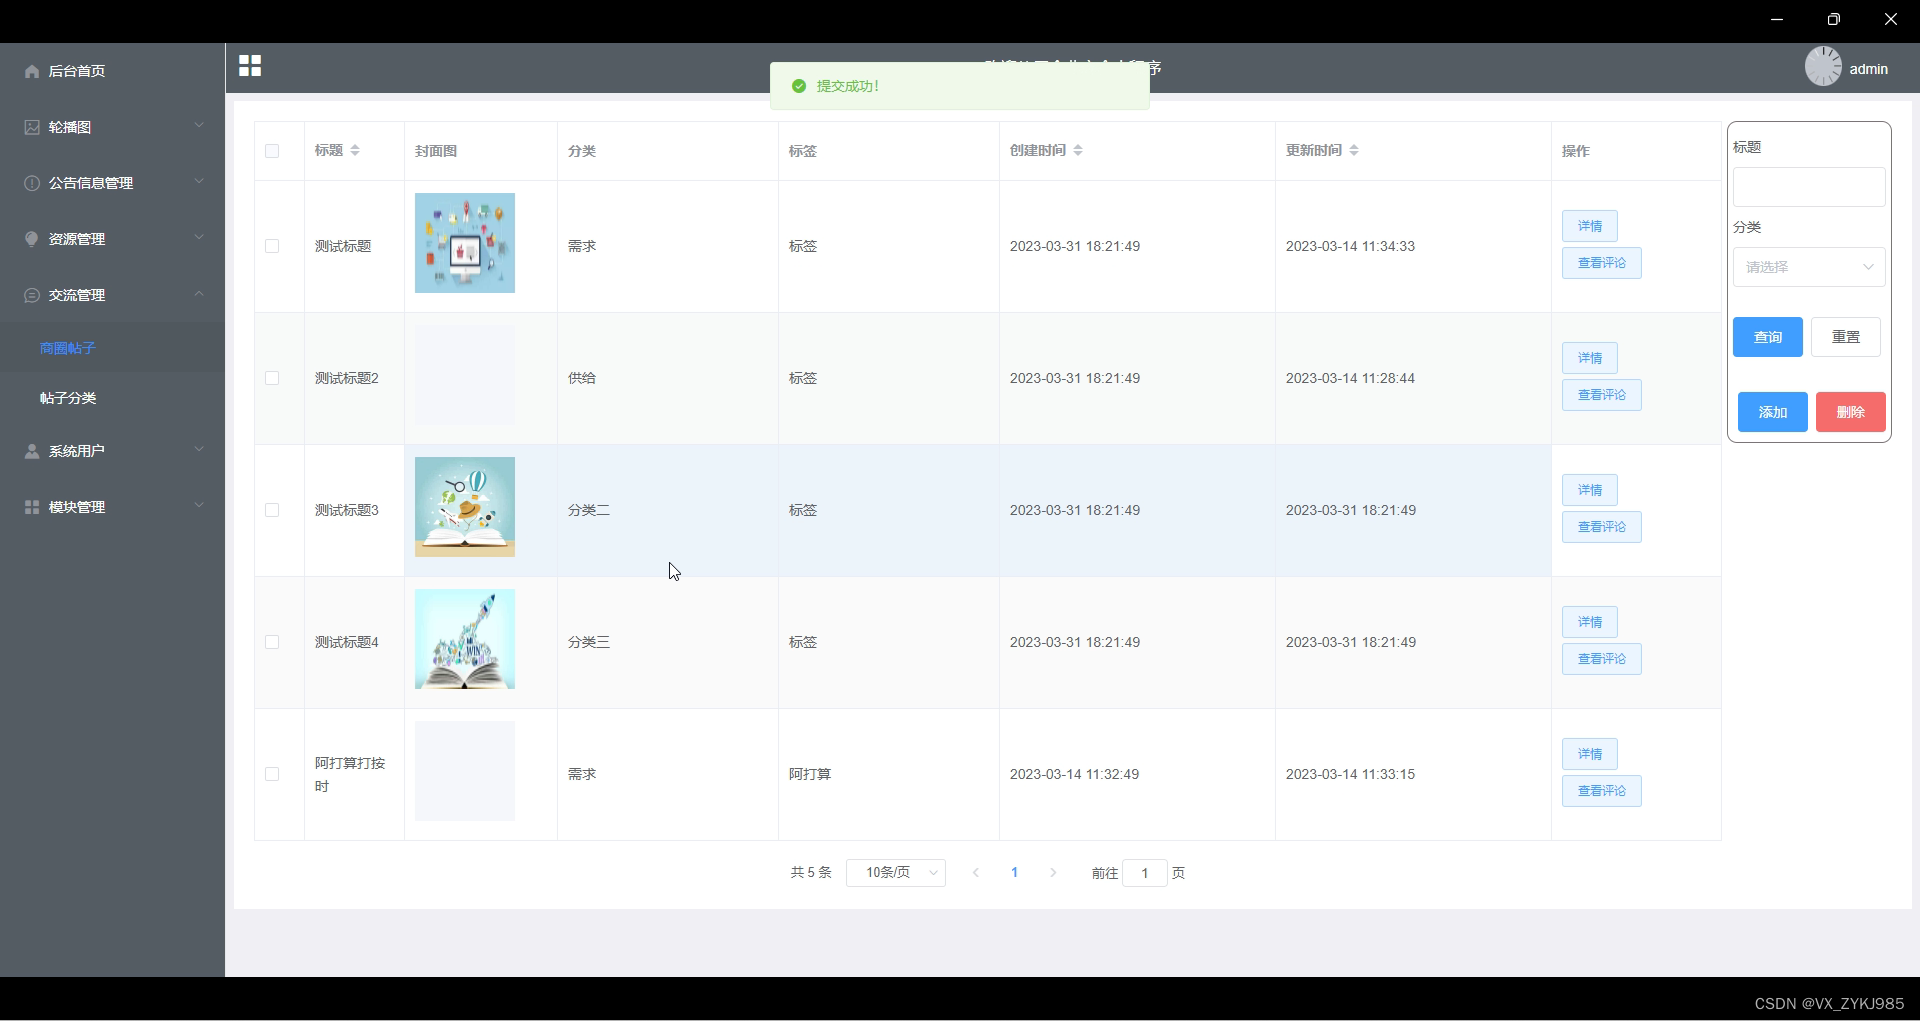The image size is (1920, 1021).
Task: Click the user icon next to 系统用户
Action: point(32,451)
